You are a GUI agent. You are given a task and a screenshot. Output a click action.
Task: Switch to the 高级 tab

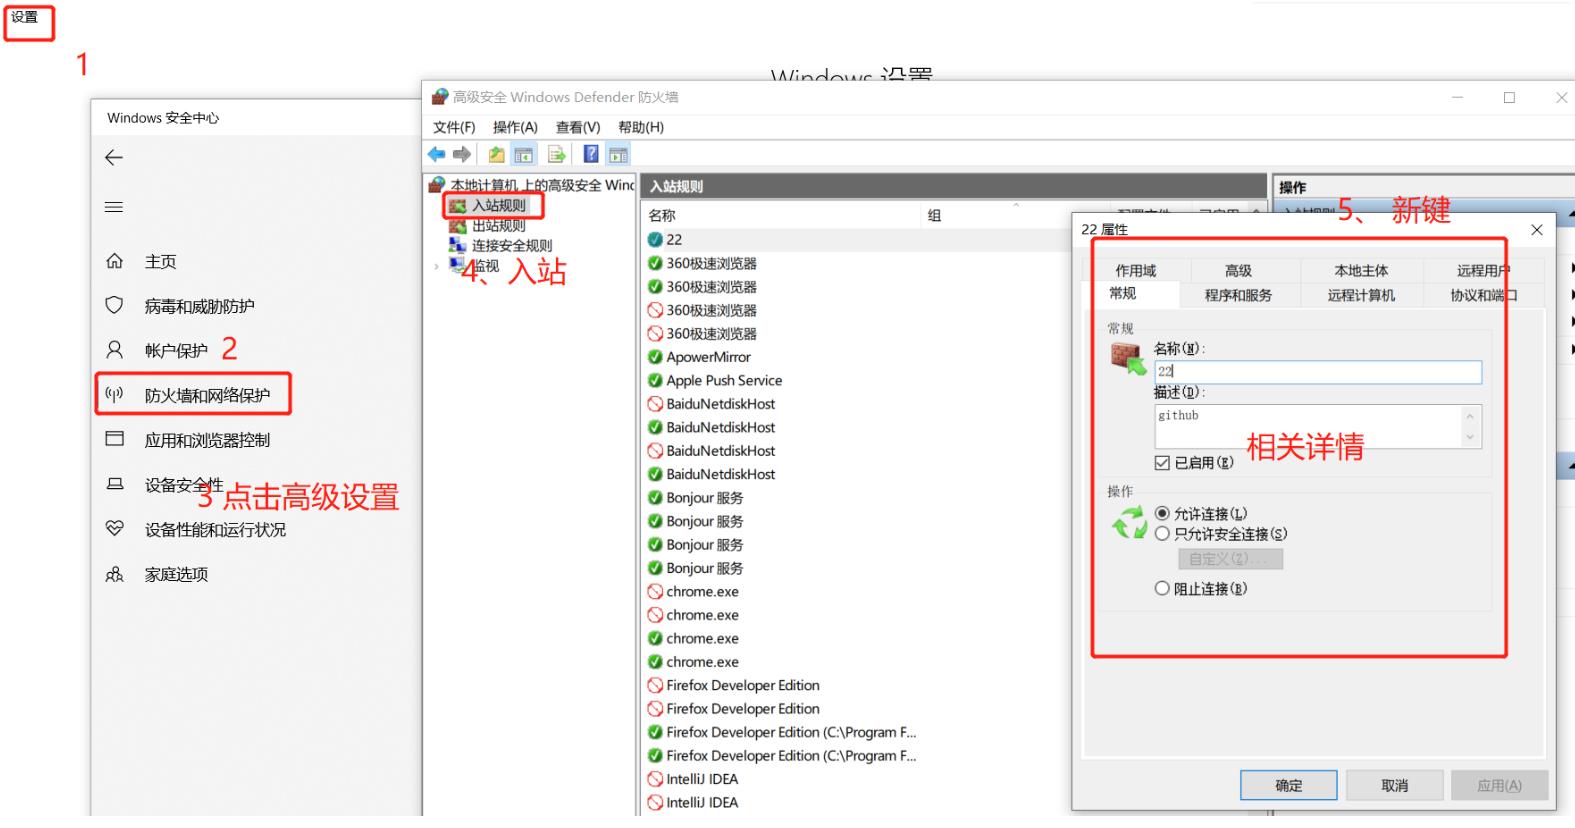[x=1238, y=270]
